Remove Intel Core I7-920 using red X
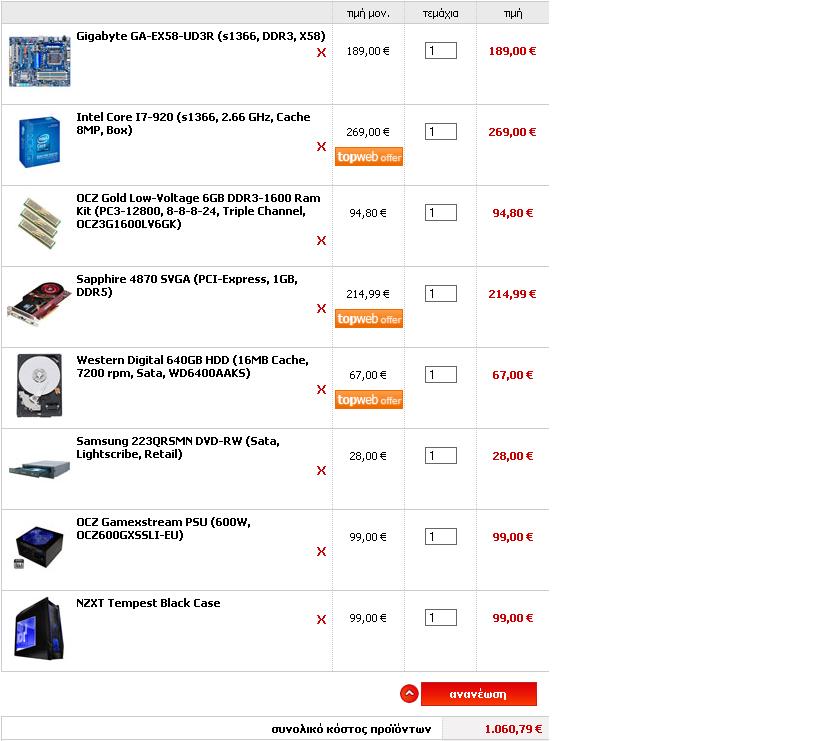 coord(321,147)
